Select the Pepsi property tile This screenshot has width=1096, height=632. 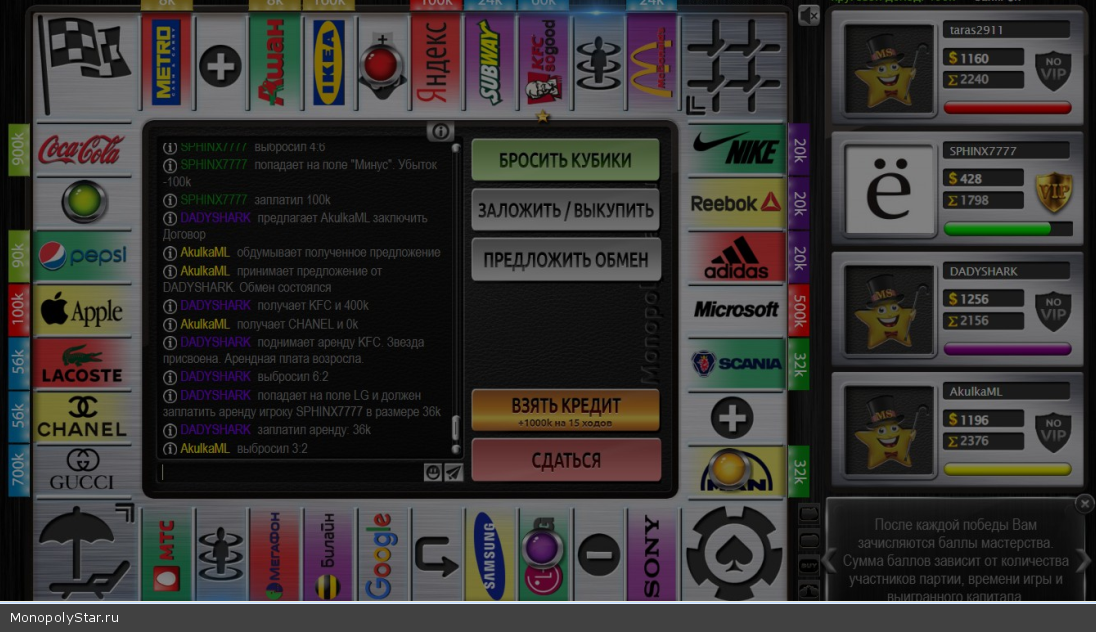(82, 257)
